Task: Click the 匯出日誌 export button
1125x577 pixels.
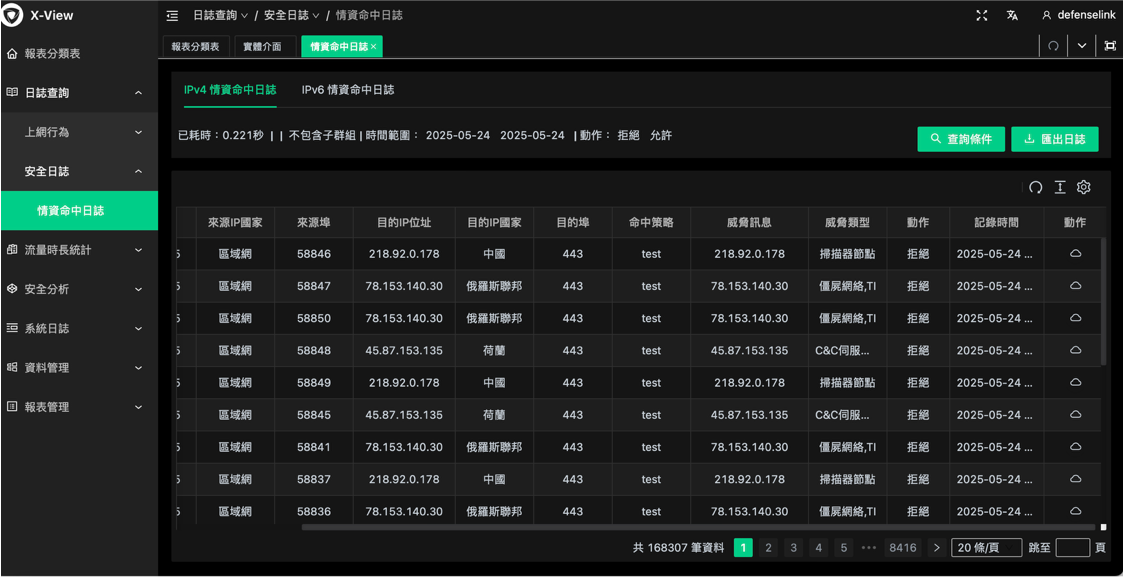Action: pos(1054,139)
